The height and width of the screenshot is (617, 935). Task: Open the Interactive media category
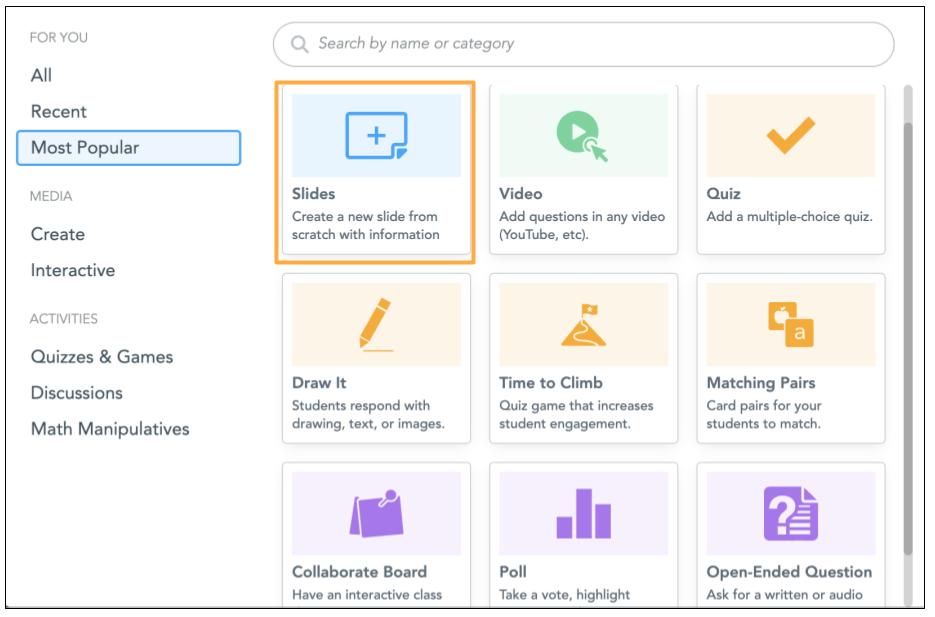click(x=73, y=270)
